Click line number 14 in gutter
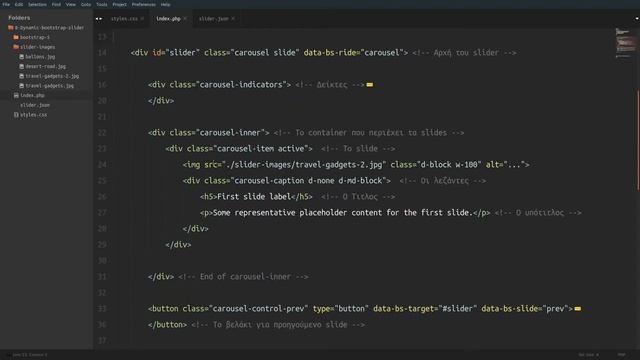The width and height of the screenshot is (640, 360). 102,53
